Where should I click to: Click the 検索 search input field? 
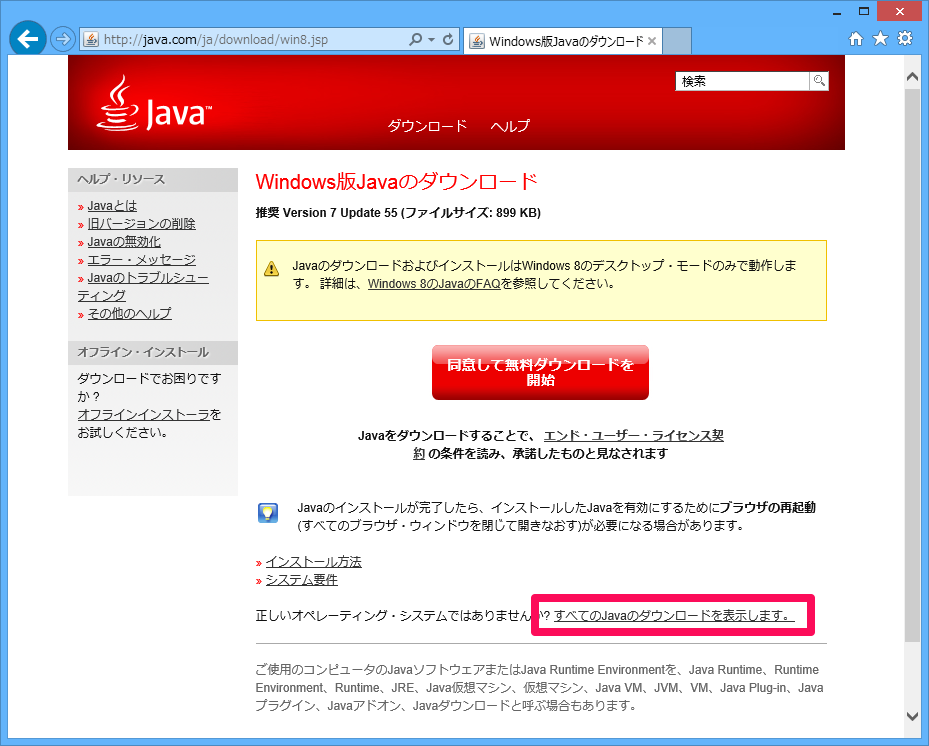pos(741,81)
